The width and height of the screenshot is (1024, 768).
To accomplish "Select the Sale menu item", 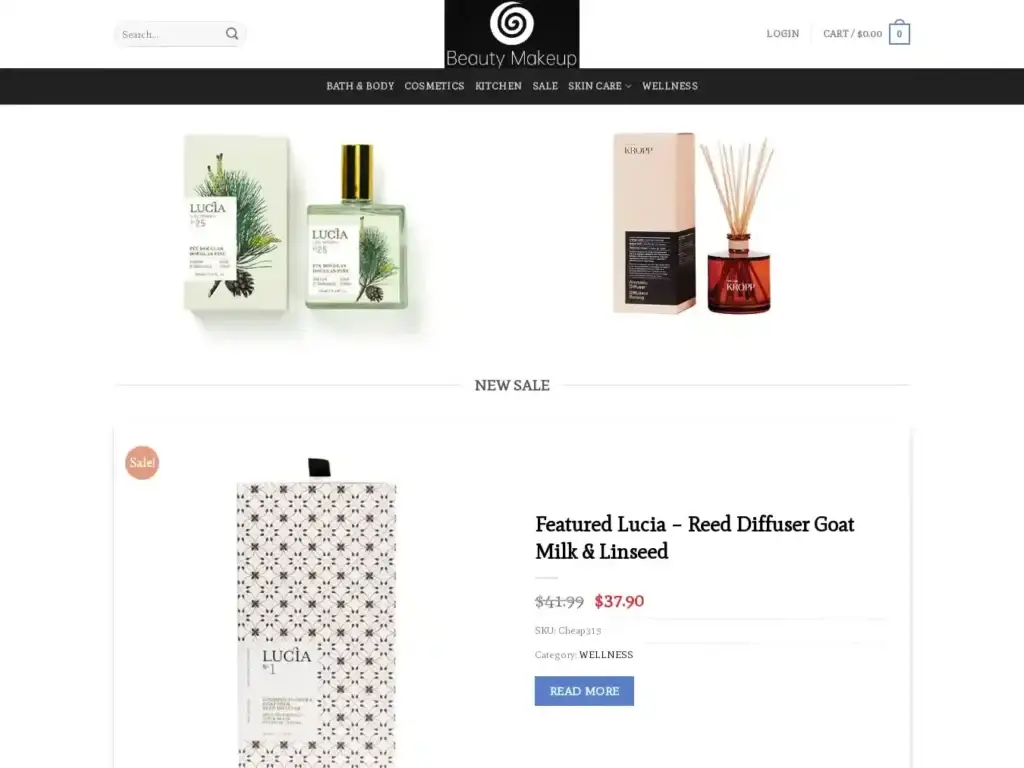I will click(545, 86).
